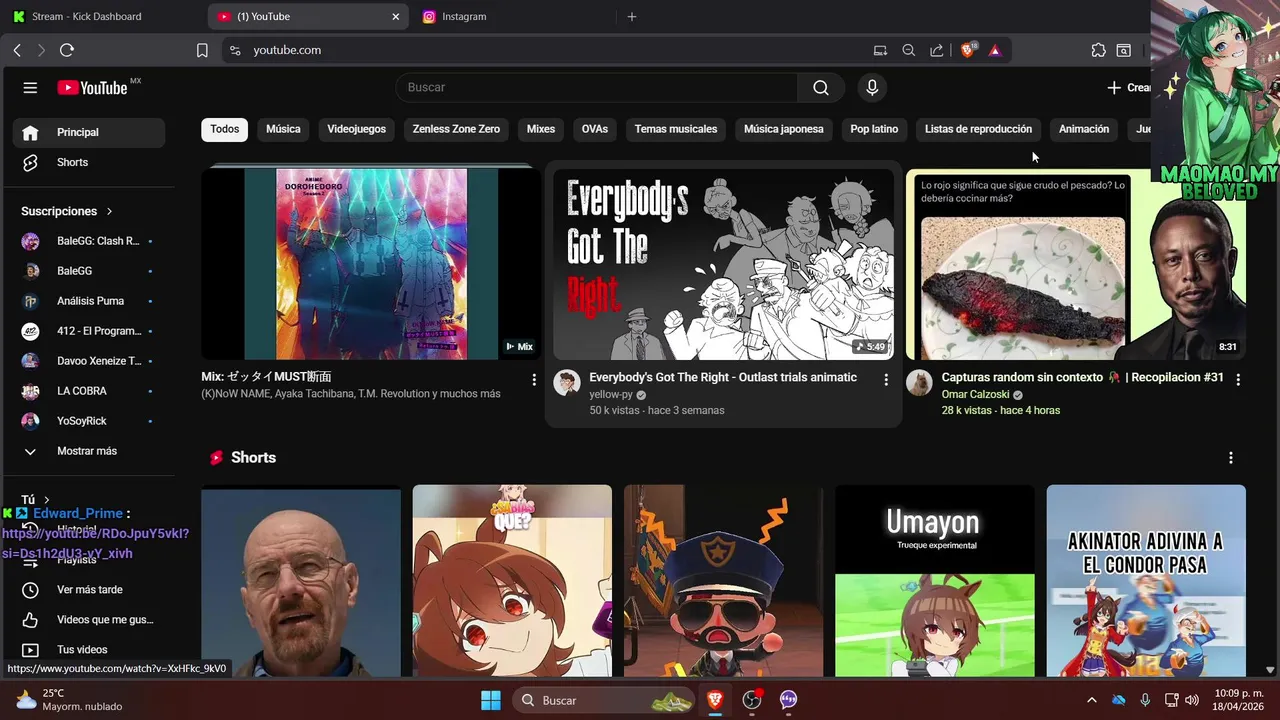Image resolution: width=1280 pixels, height=720 pixels.
Task: Open the Brave Rewards triangle icon
Action: [995, 50]
